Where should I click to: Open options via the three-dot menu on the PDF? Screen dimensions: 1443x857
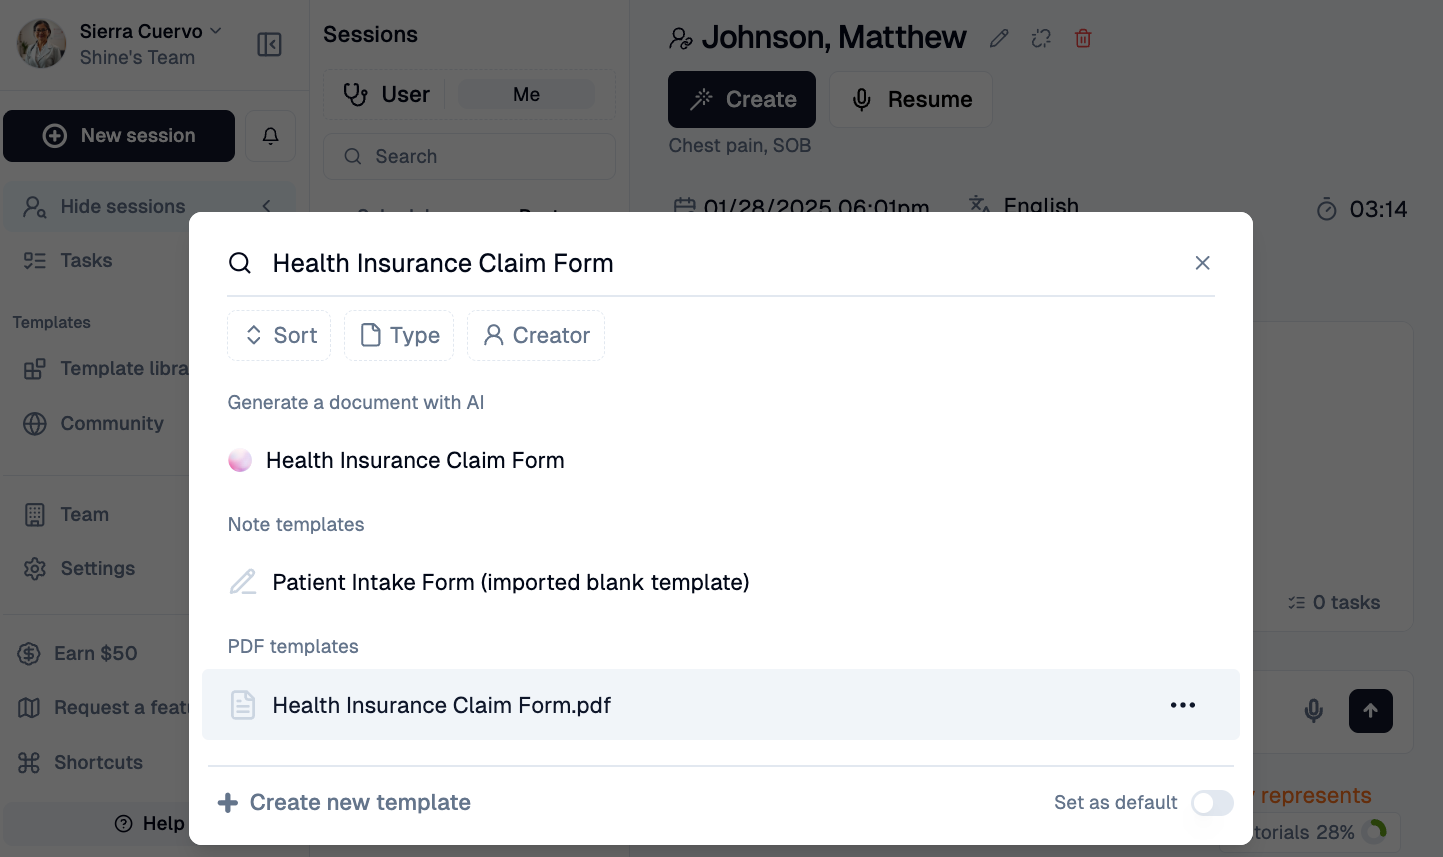(x=1182, y=705)
